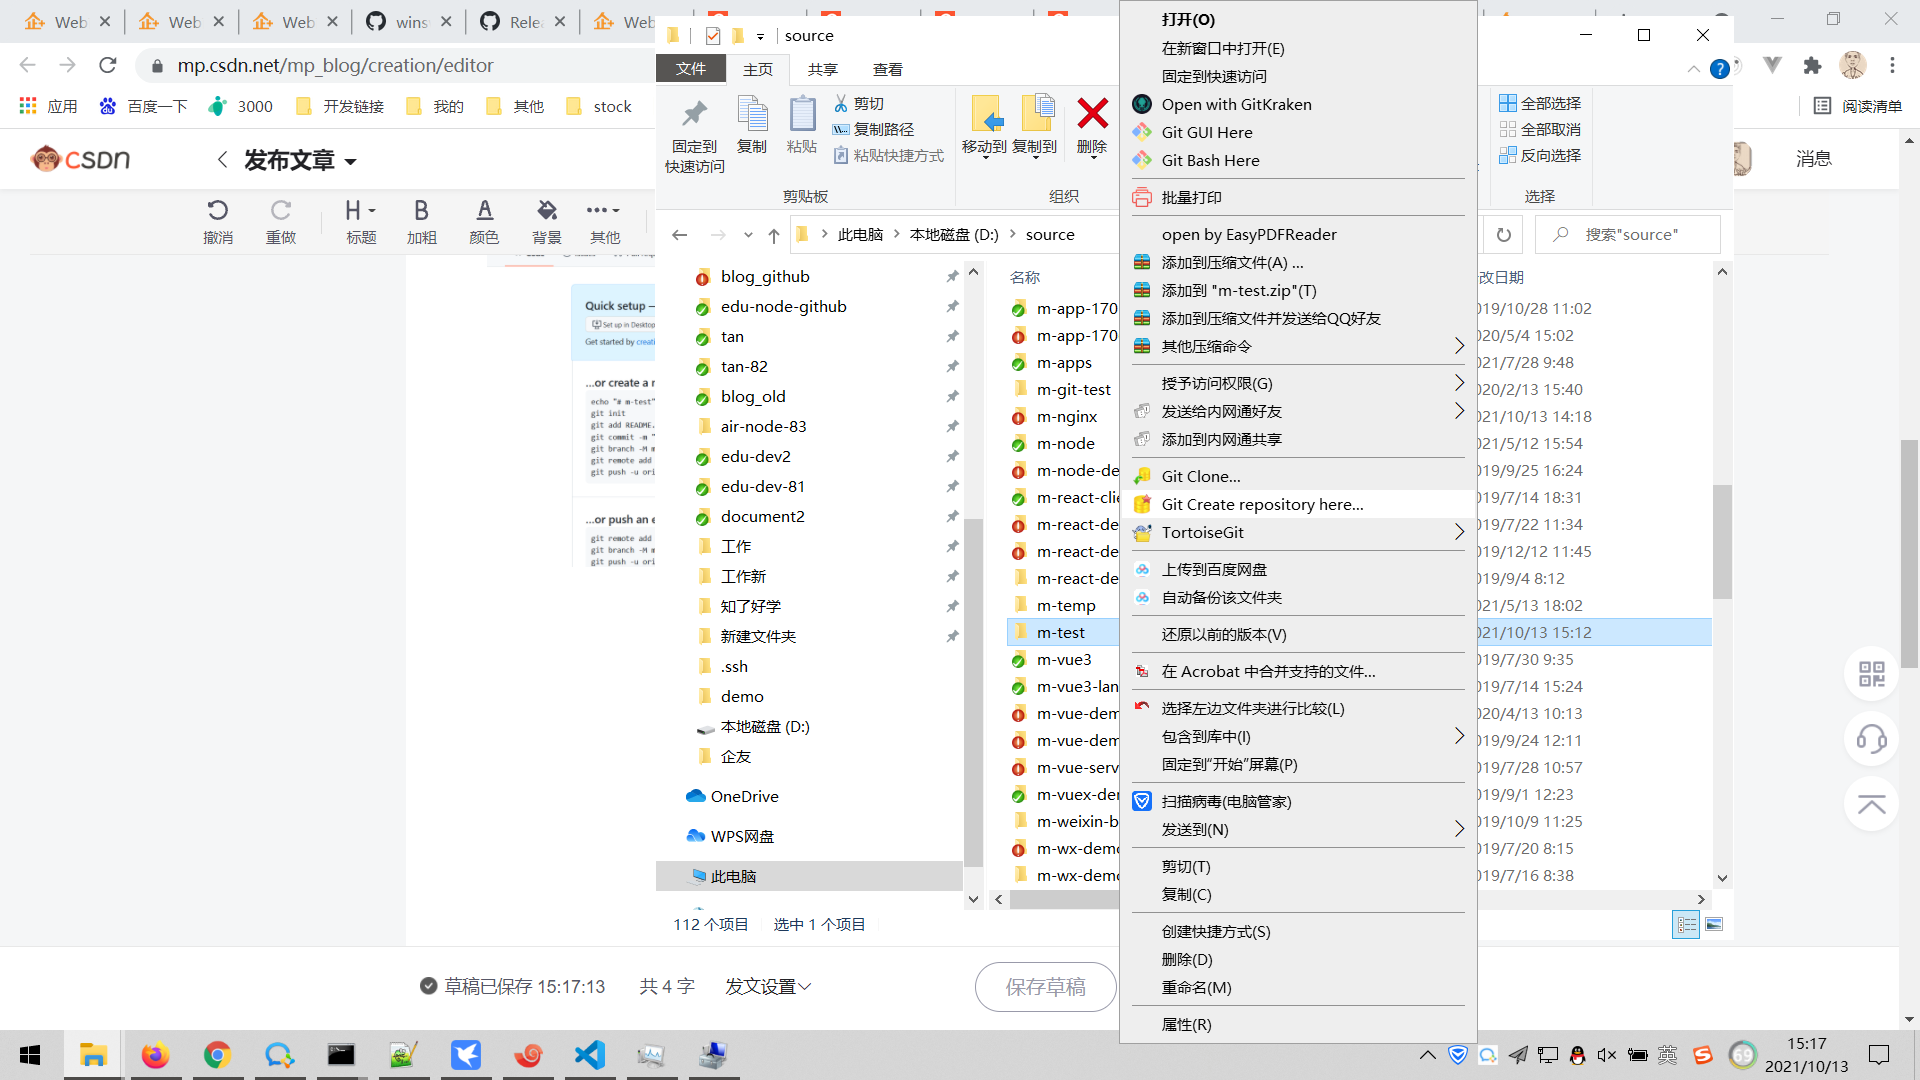Switch to details view toggle
This screenshot has width=1920, height=1080.
[1686, 925]
